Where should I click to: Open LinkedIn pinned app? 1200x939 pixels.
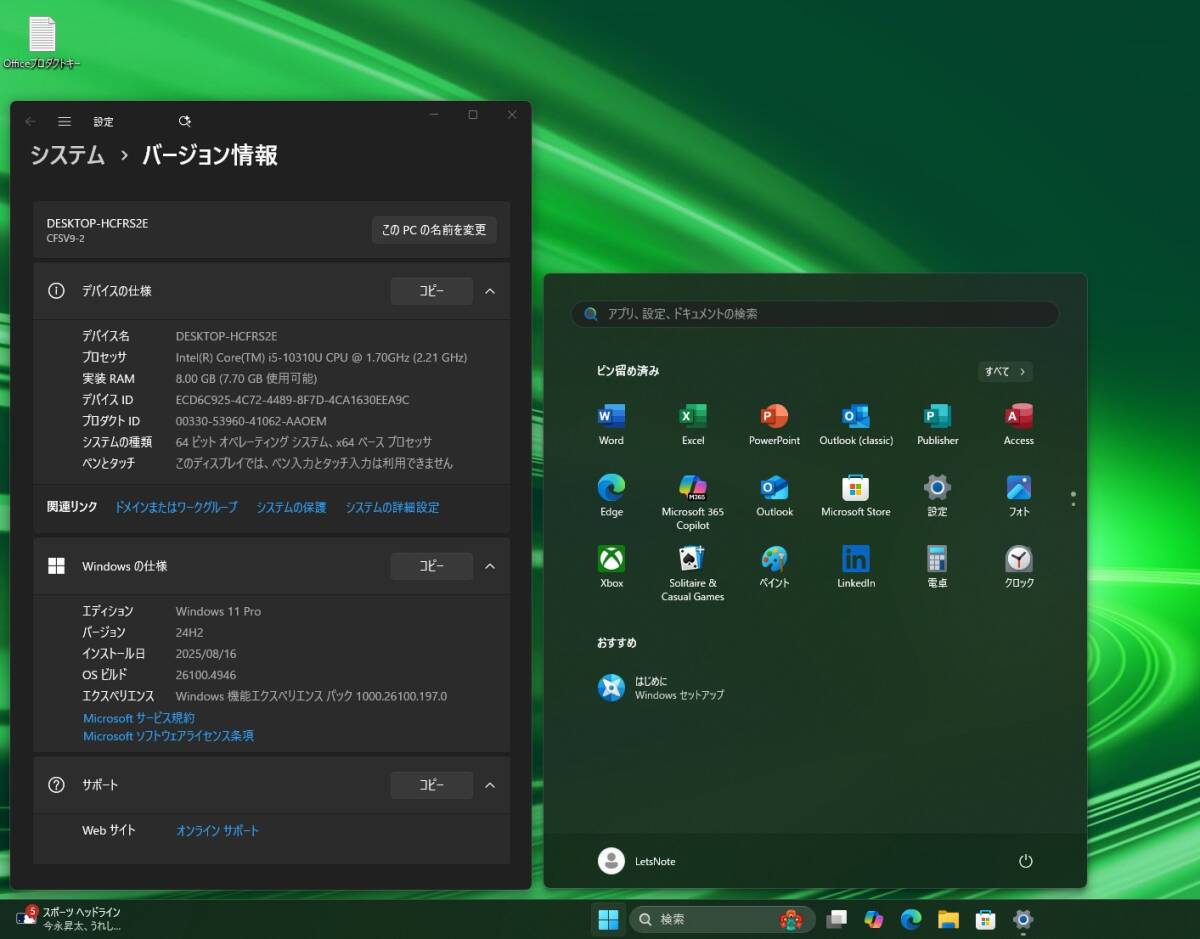point(856,567)
